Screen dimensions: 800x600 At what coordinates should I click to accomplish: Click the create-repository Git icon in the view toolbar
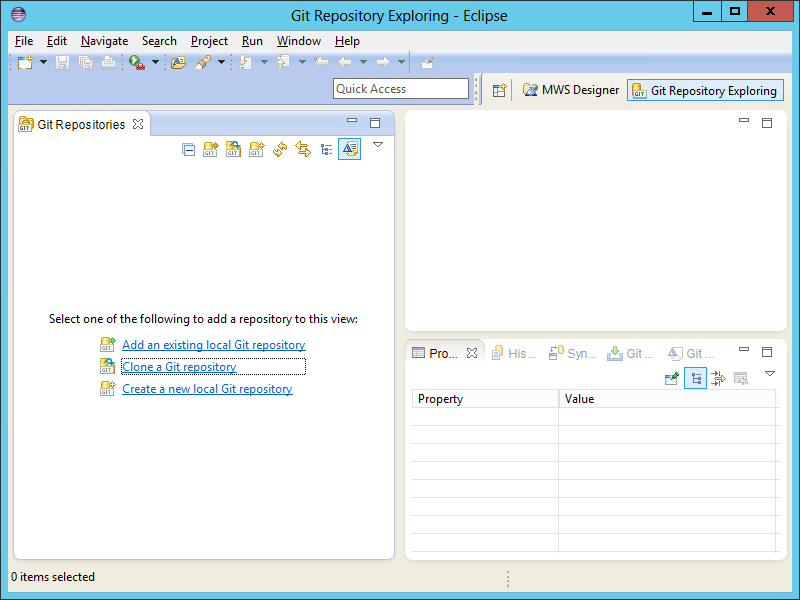click(x=256, y=150)
